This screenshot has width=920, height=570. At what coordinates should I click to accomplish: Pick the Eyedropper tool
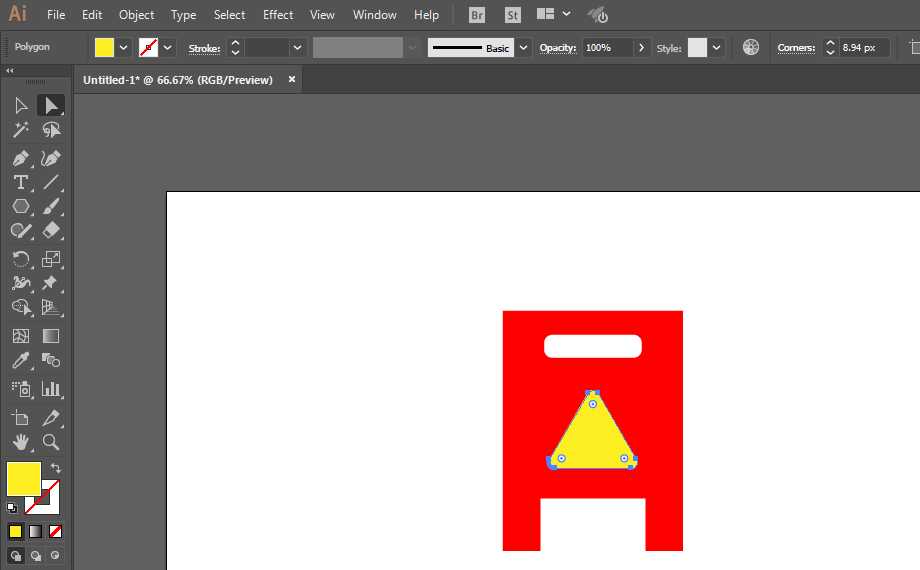[x=20, y=362]
